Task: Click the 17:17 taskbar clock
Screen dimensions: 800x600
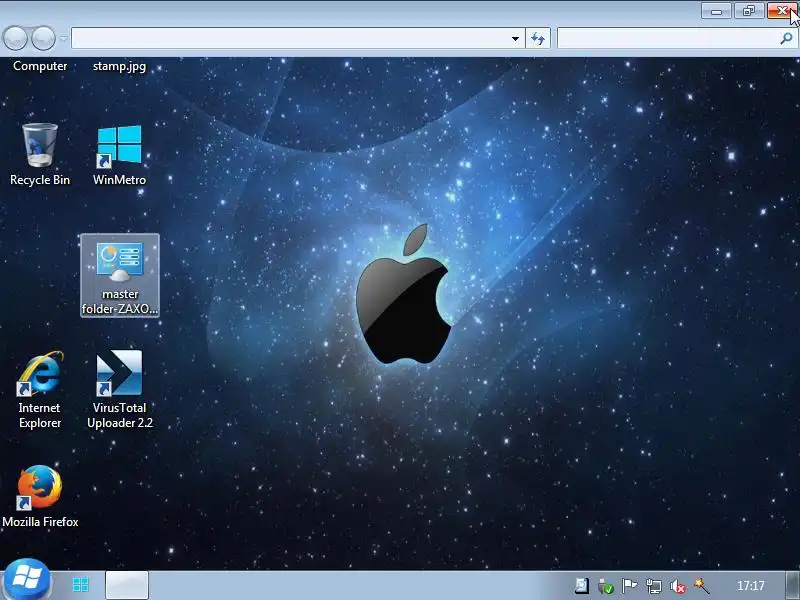Action: (x=751, y=586)
